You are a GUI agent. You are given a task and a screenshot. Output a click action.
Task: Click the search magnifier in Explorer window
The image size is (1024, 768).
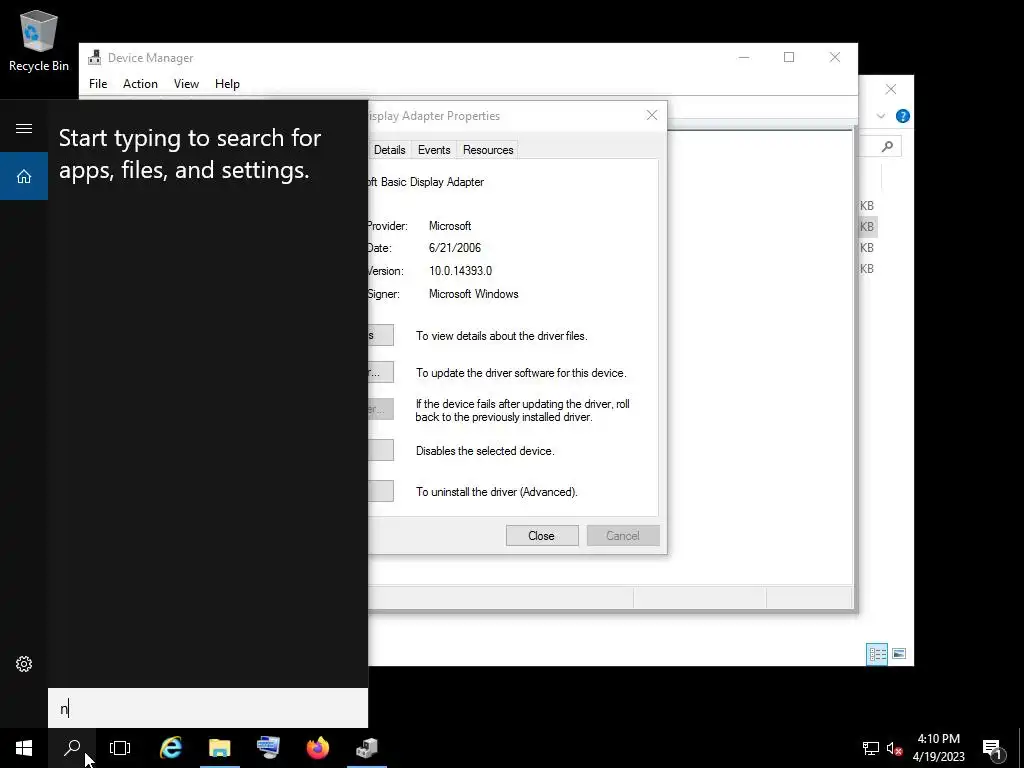coord(887,146)
